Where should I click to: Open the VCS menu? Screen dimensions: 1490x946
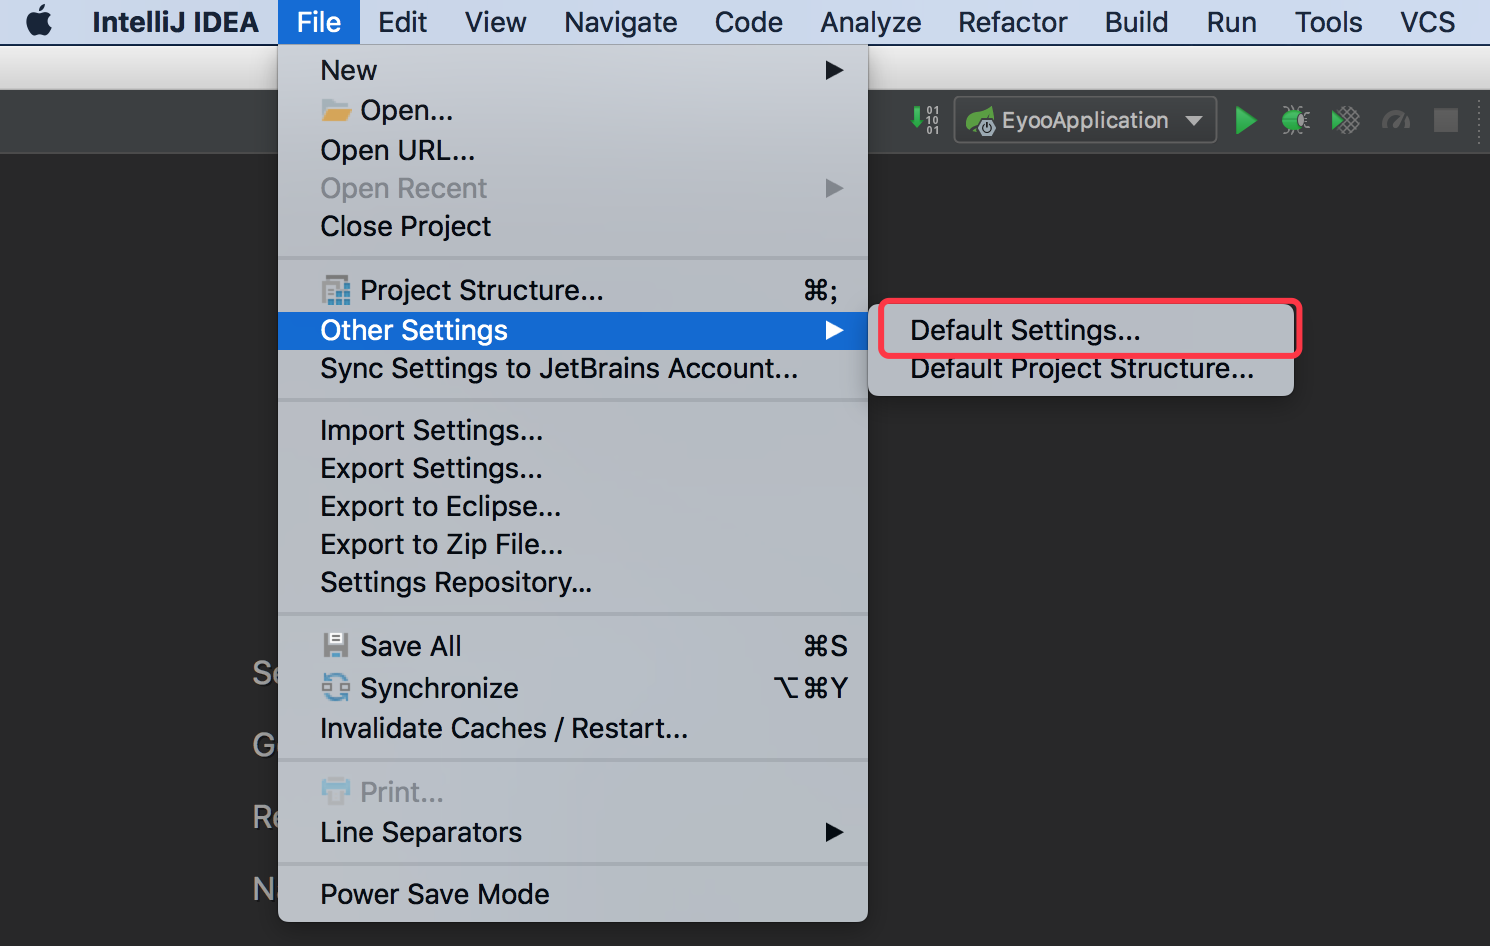click(x=1427, y=22)
